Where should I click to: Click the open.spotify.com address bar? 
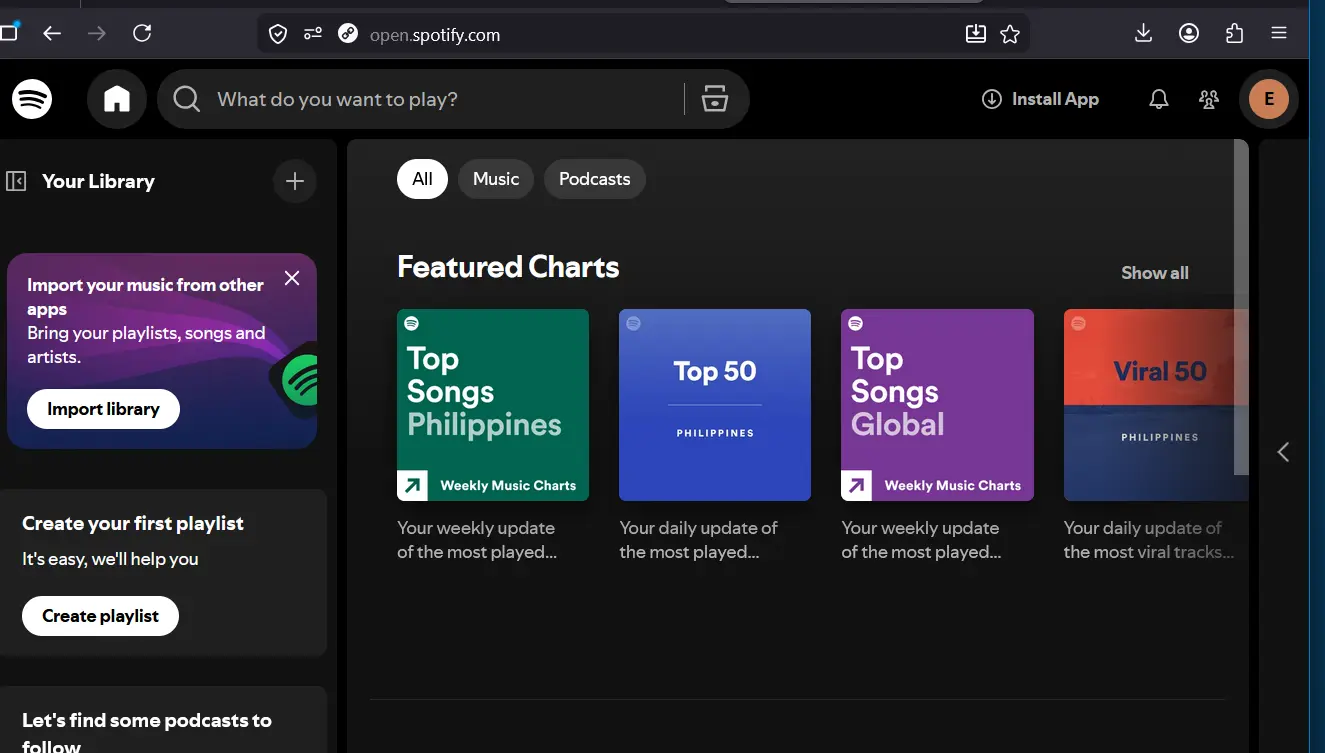[645, 34]
